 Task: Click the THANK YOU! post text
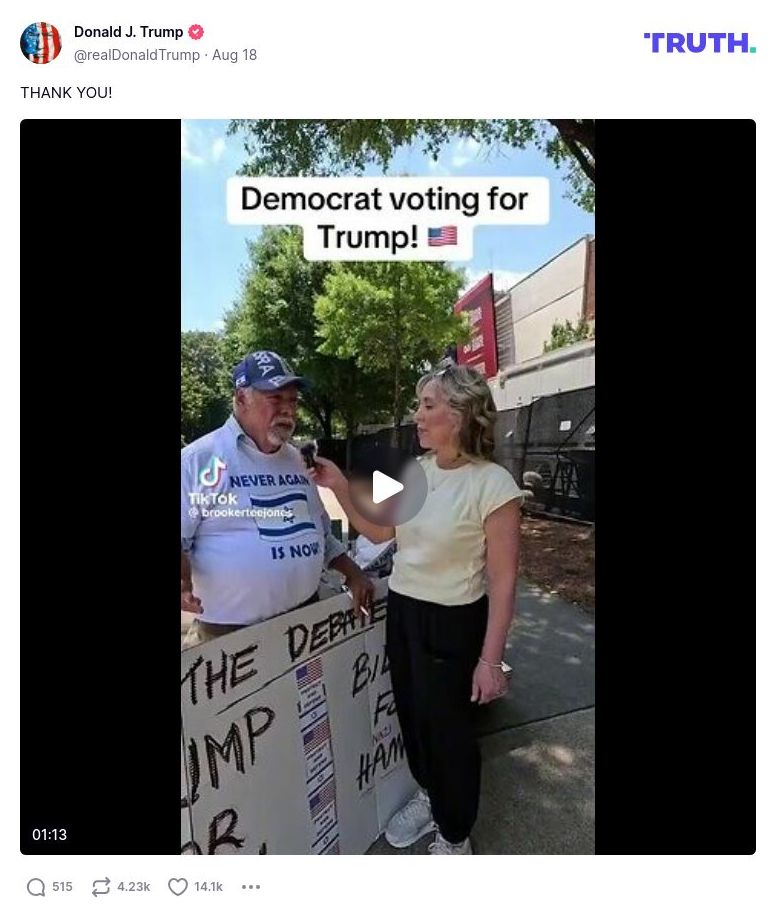66,92
